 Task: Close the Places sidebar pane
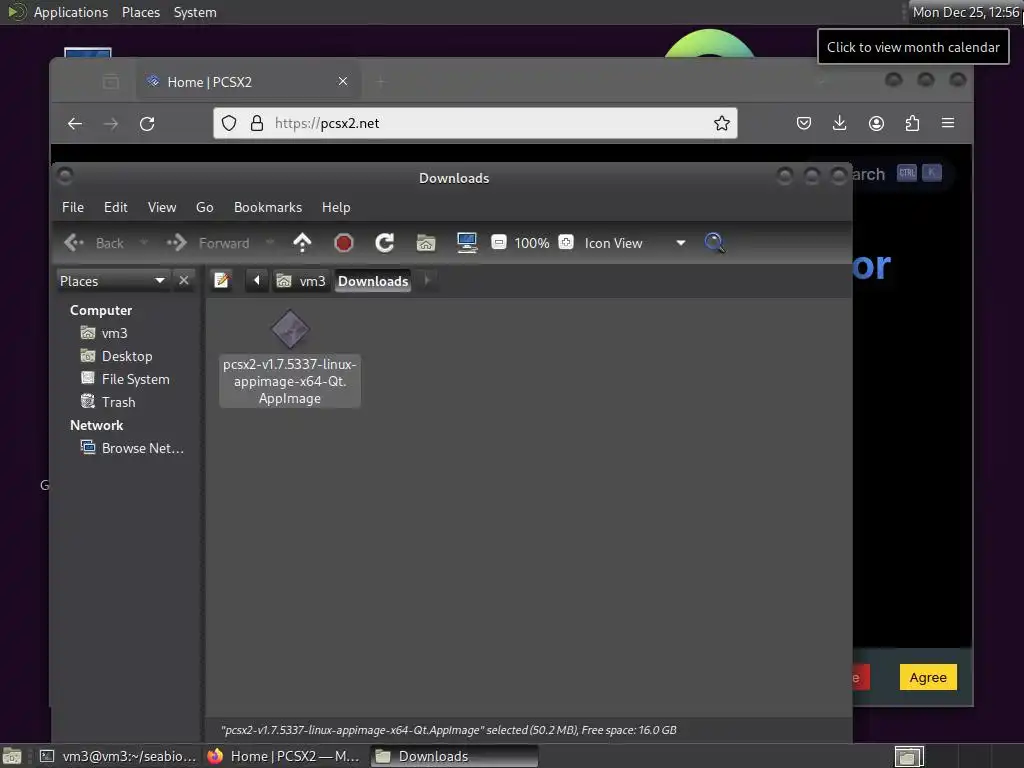click(184, 280)
